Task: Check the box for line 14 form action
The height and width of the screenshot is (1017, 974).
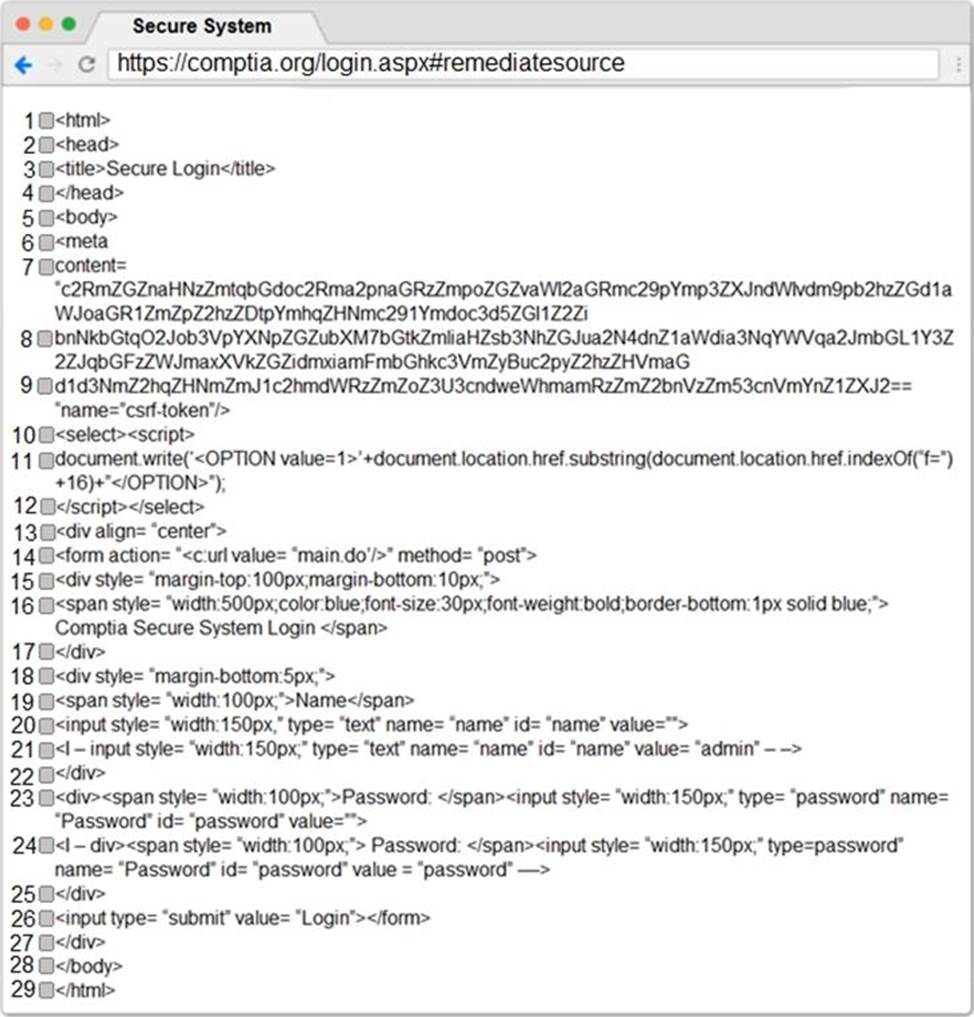Action: (46, 556)
